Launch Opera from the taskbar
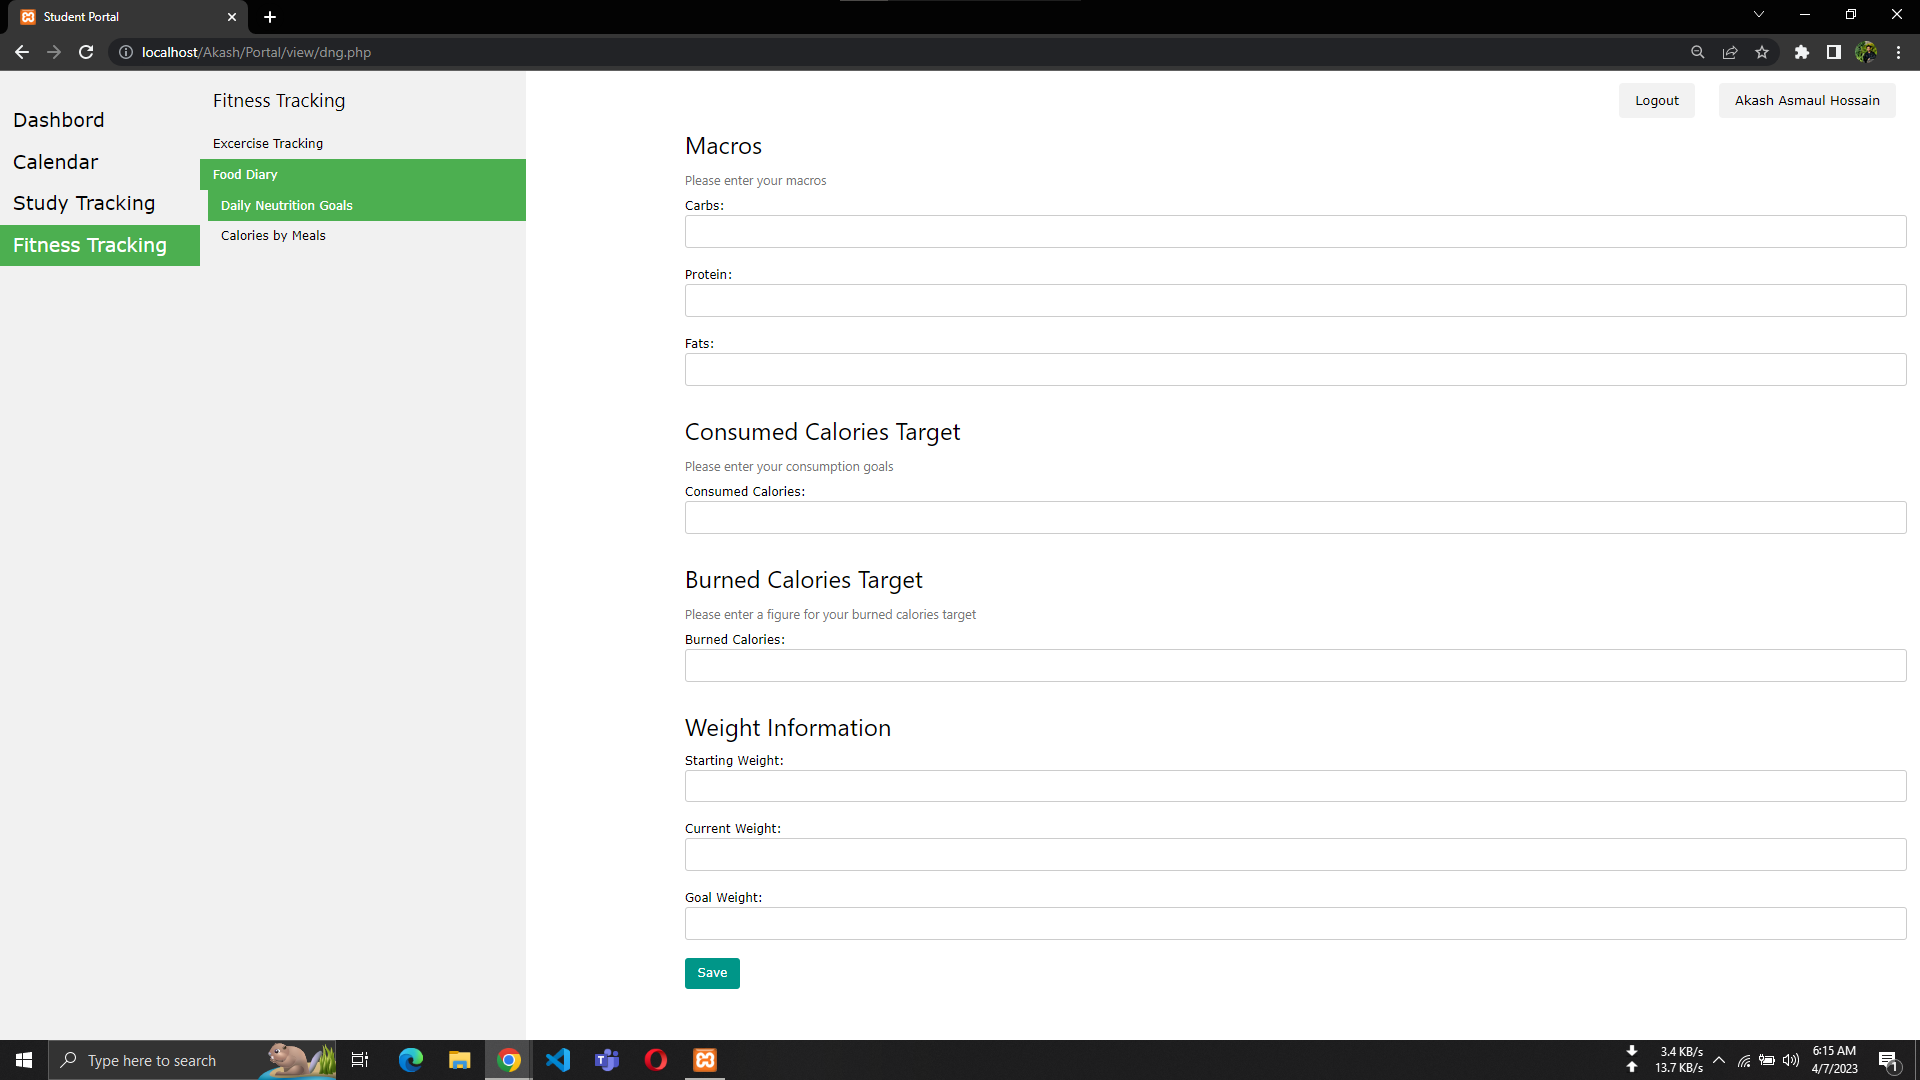 [x=656, y=1059]
